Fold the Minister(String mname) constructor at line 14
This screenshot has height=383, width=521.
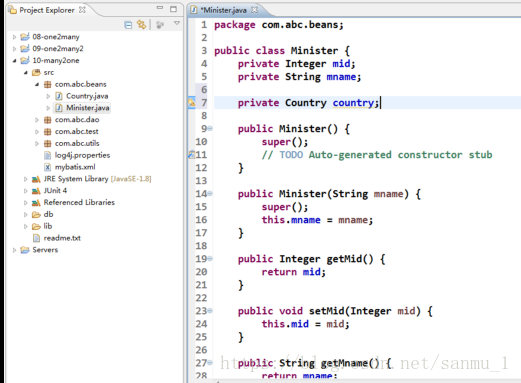pyautogui.click(x=210, y=193)
